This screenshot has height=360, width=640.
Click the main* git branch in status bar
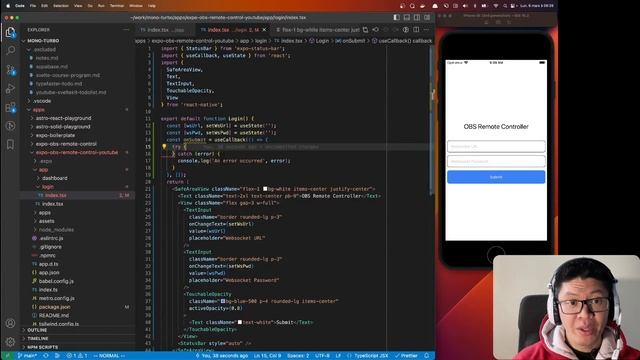pos(27,356)
